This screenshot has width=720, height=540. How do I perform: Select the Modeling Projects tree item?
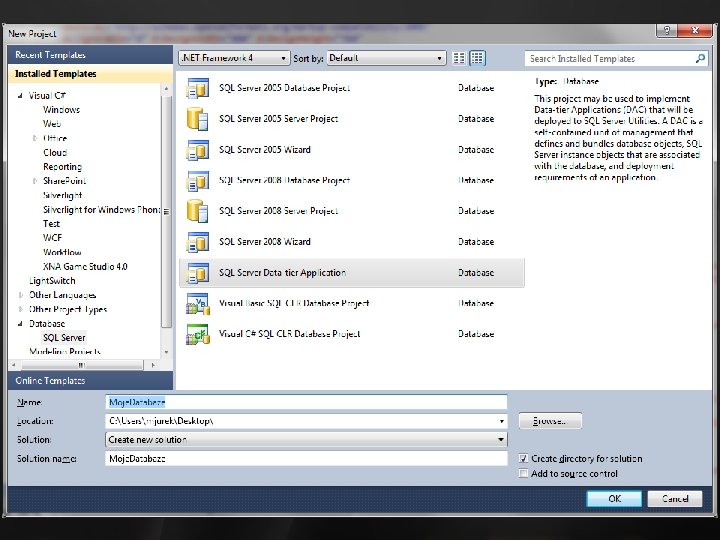[65, 352]
